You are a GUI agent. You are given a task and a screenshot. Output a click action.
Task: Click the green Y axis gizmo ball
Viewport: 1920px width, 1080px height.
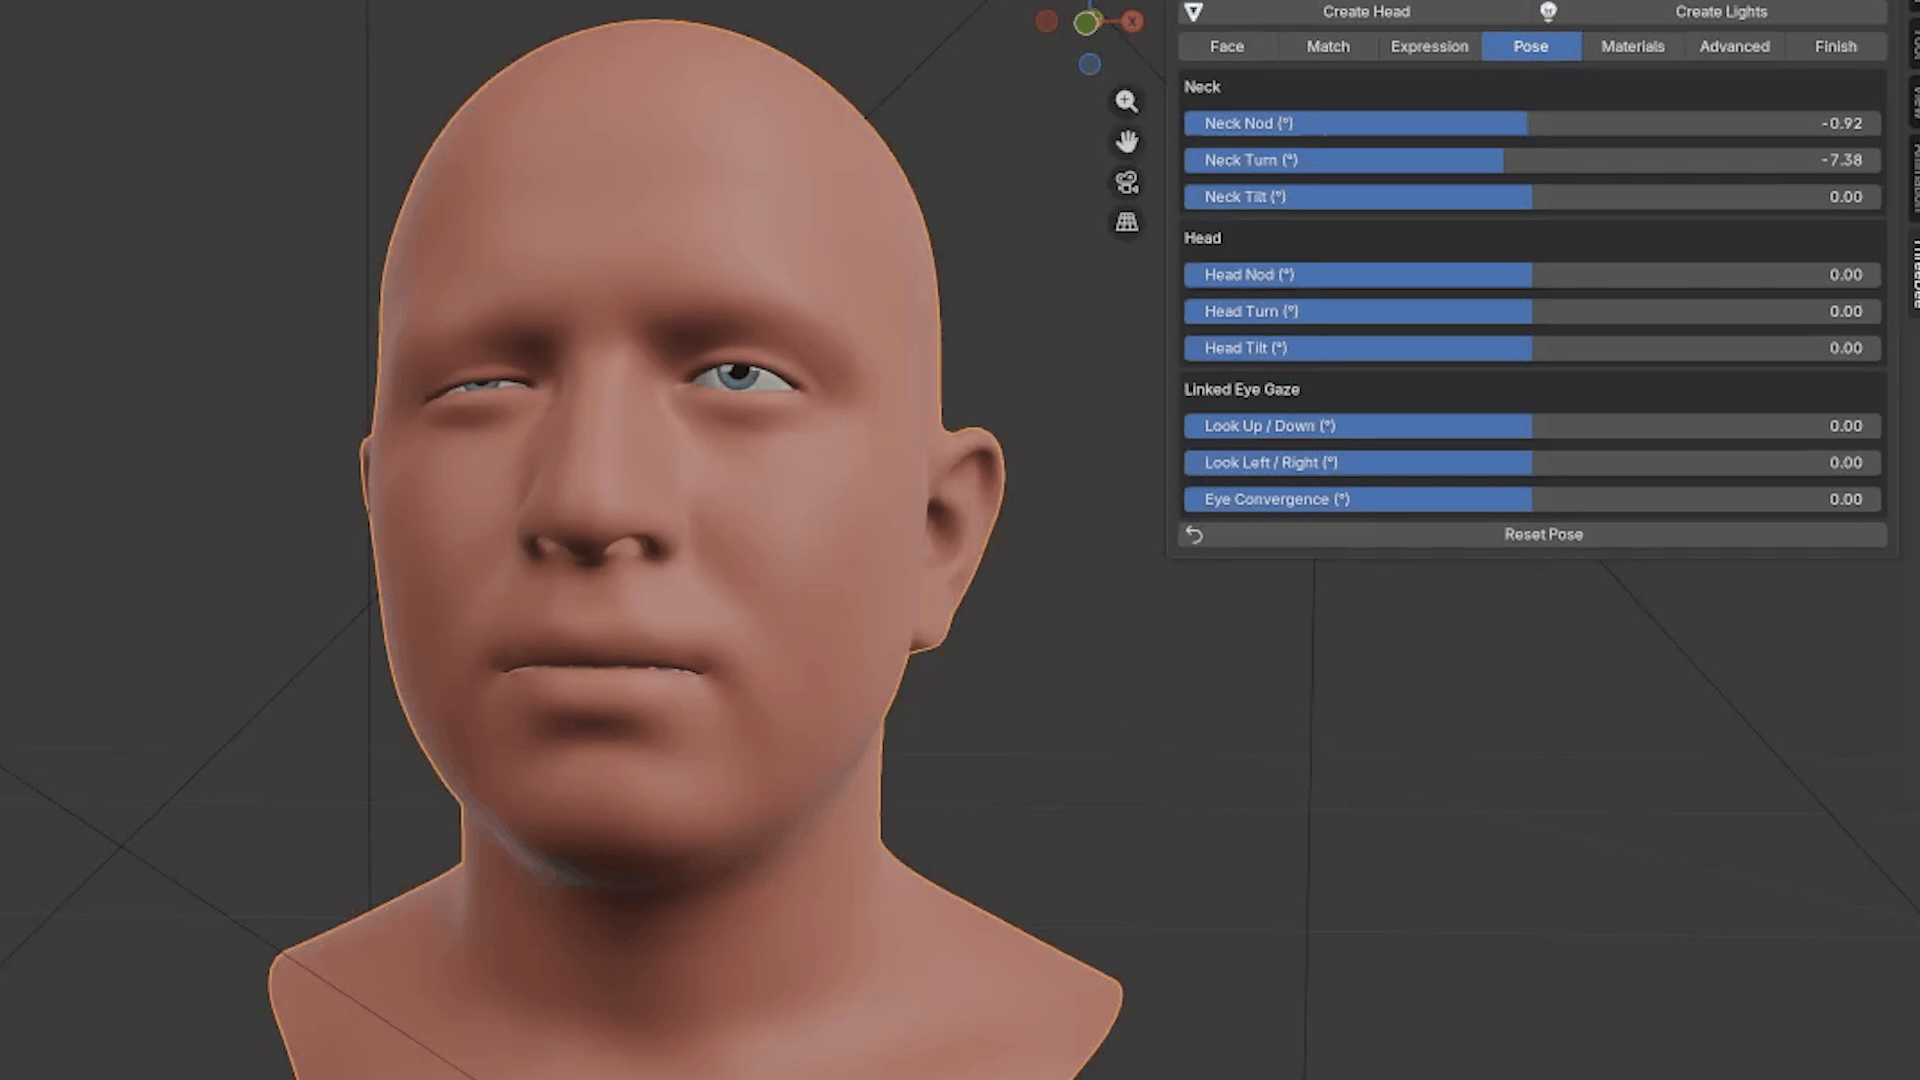1086,23
